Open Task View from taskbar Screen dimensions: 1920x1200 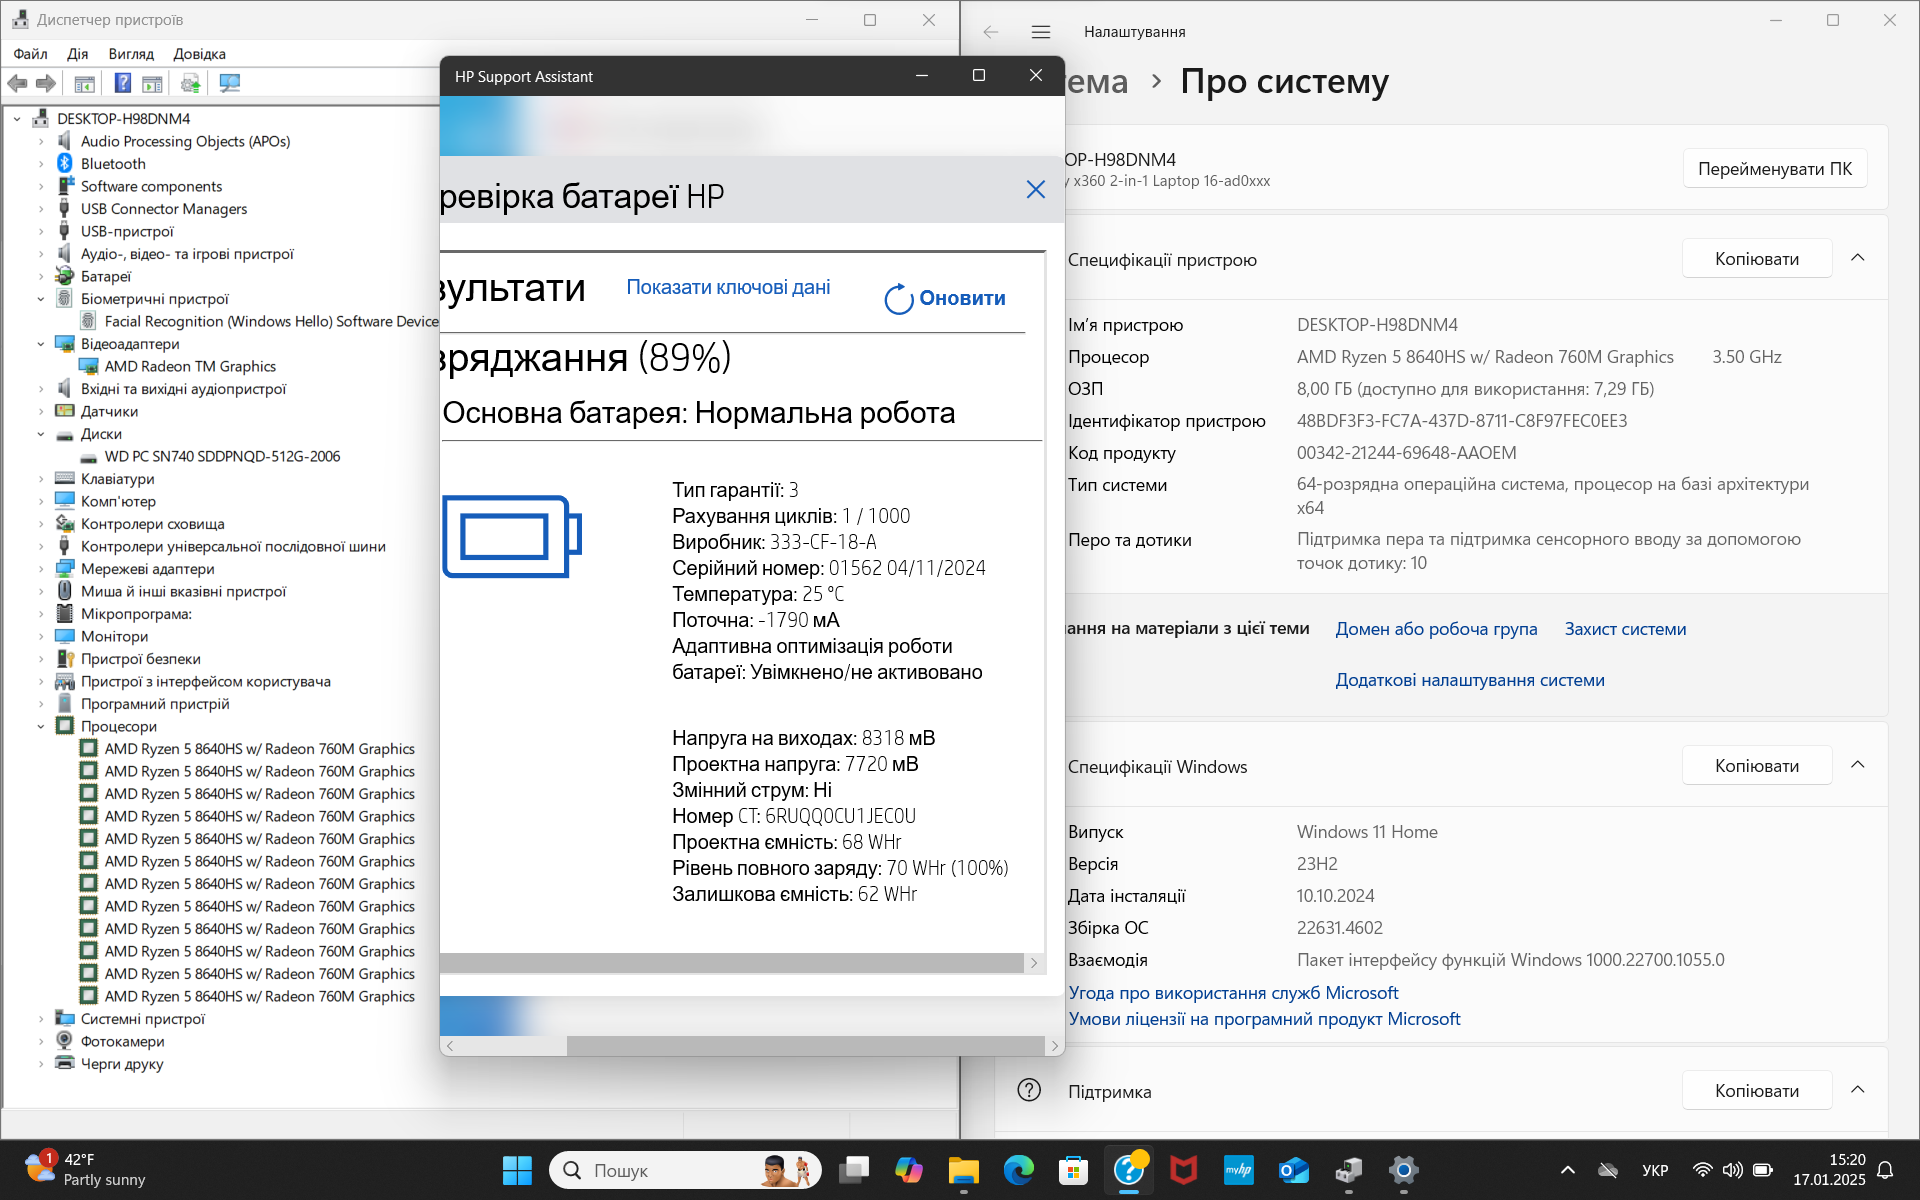point(854,1170)
